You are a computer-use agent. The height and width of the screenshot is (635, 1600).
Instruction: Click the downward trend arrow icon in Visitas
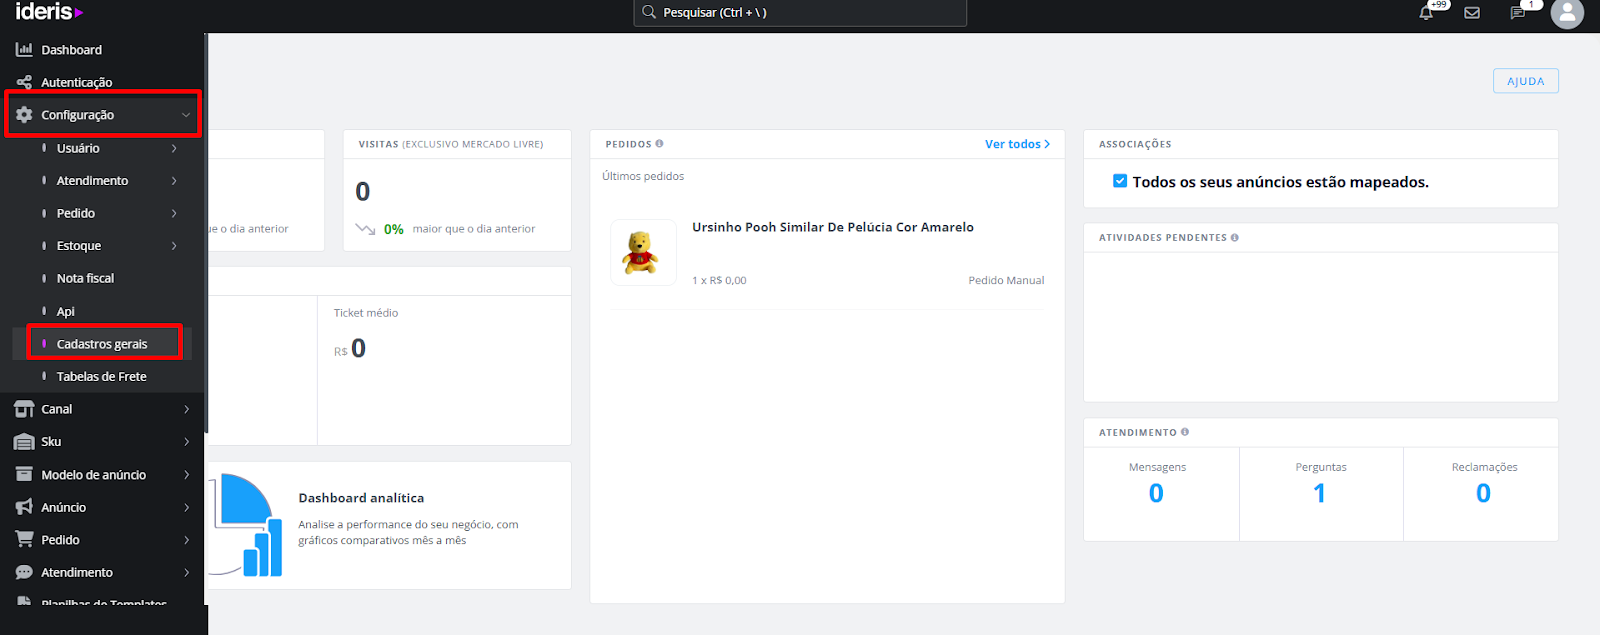pos(365,229)
